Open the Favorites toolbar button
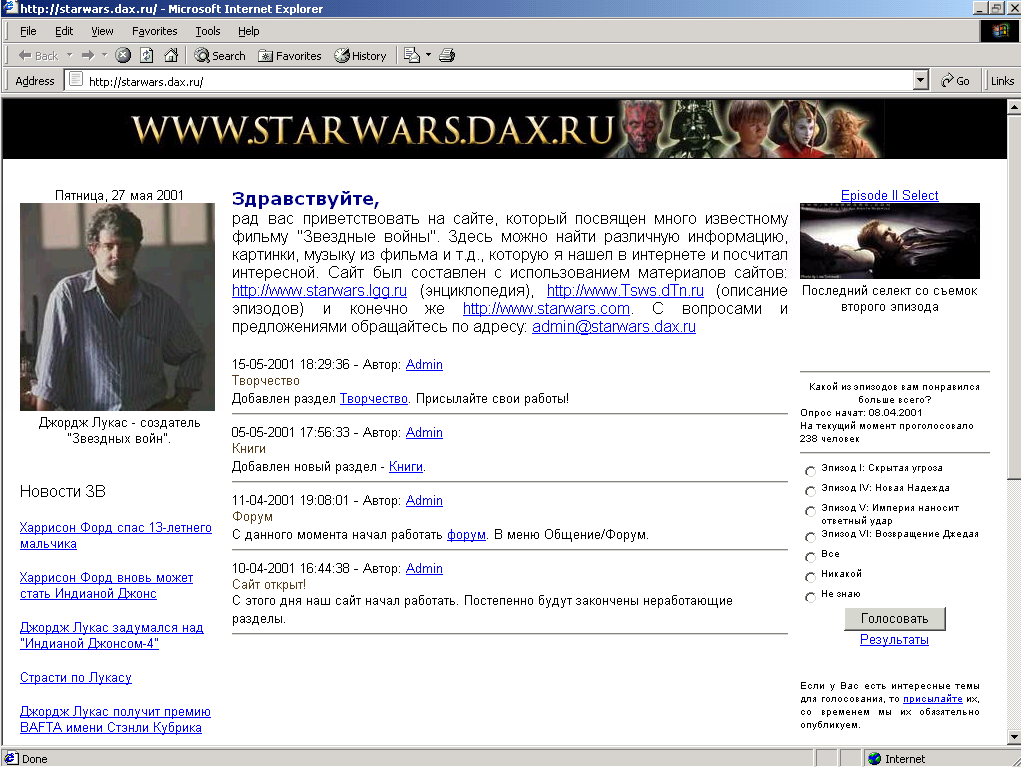Screen dimensions: 1021x767 [290, 56]
